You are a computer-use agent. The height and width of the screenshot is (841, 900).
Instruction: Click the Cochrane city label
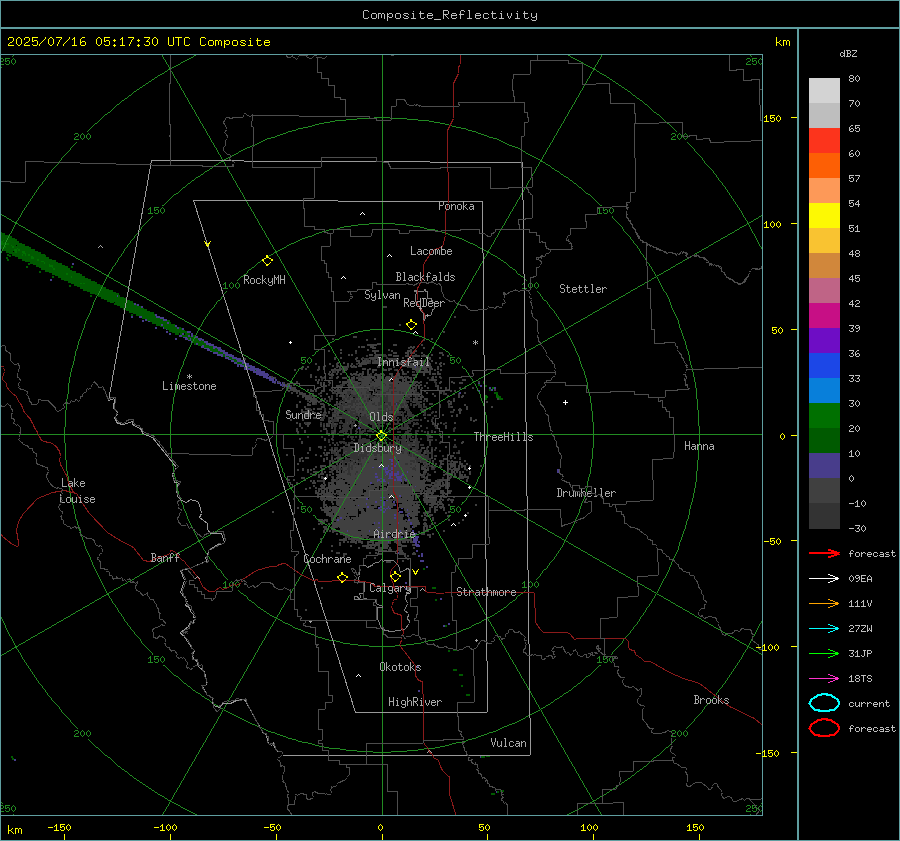[327, 559]
